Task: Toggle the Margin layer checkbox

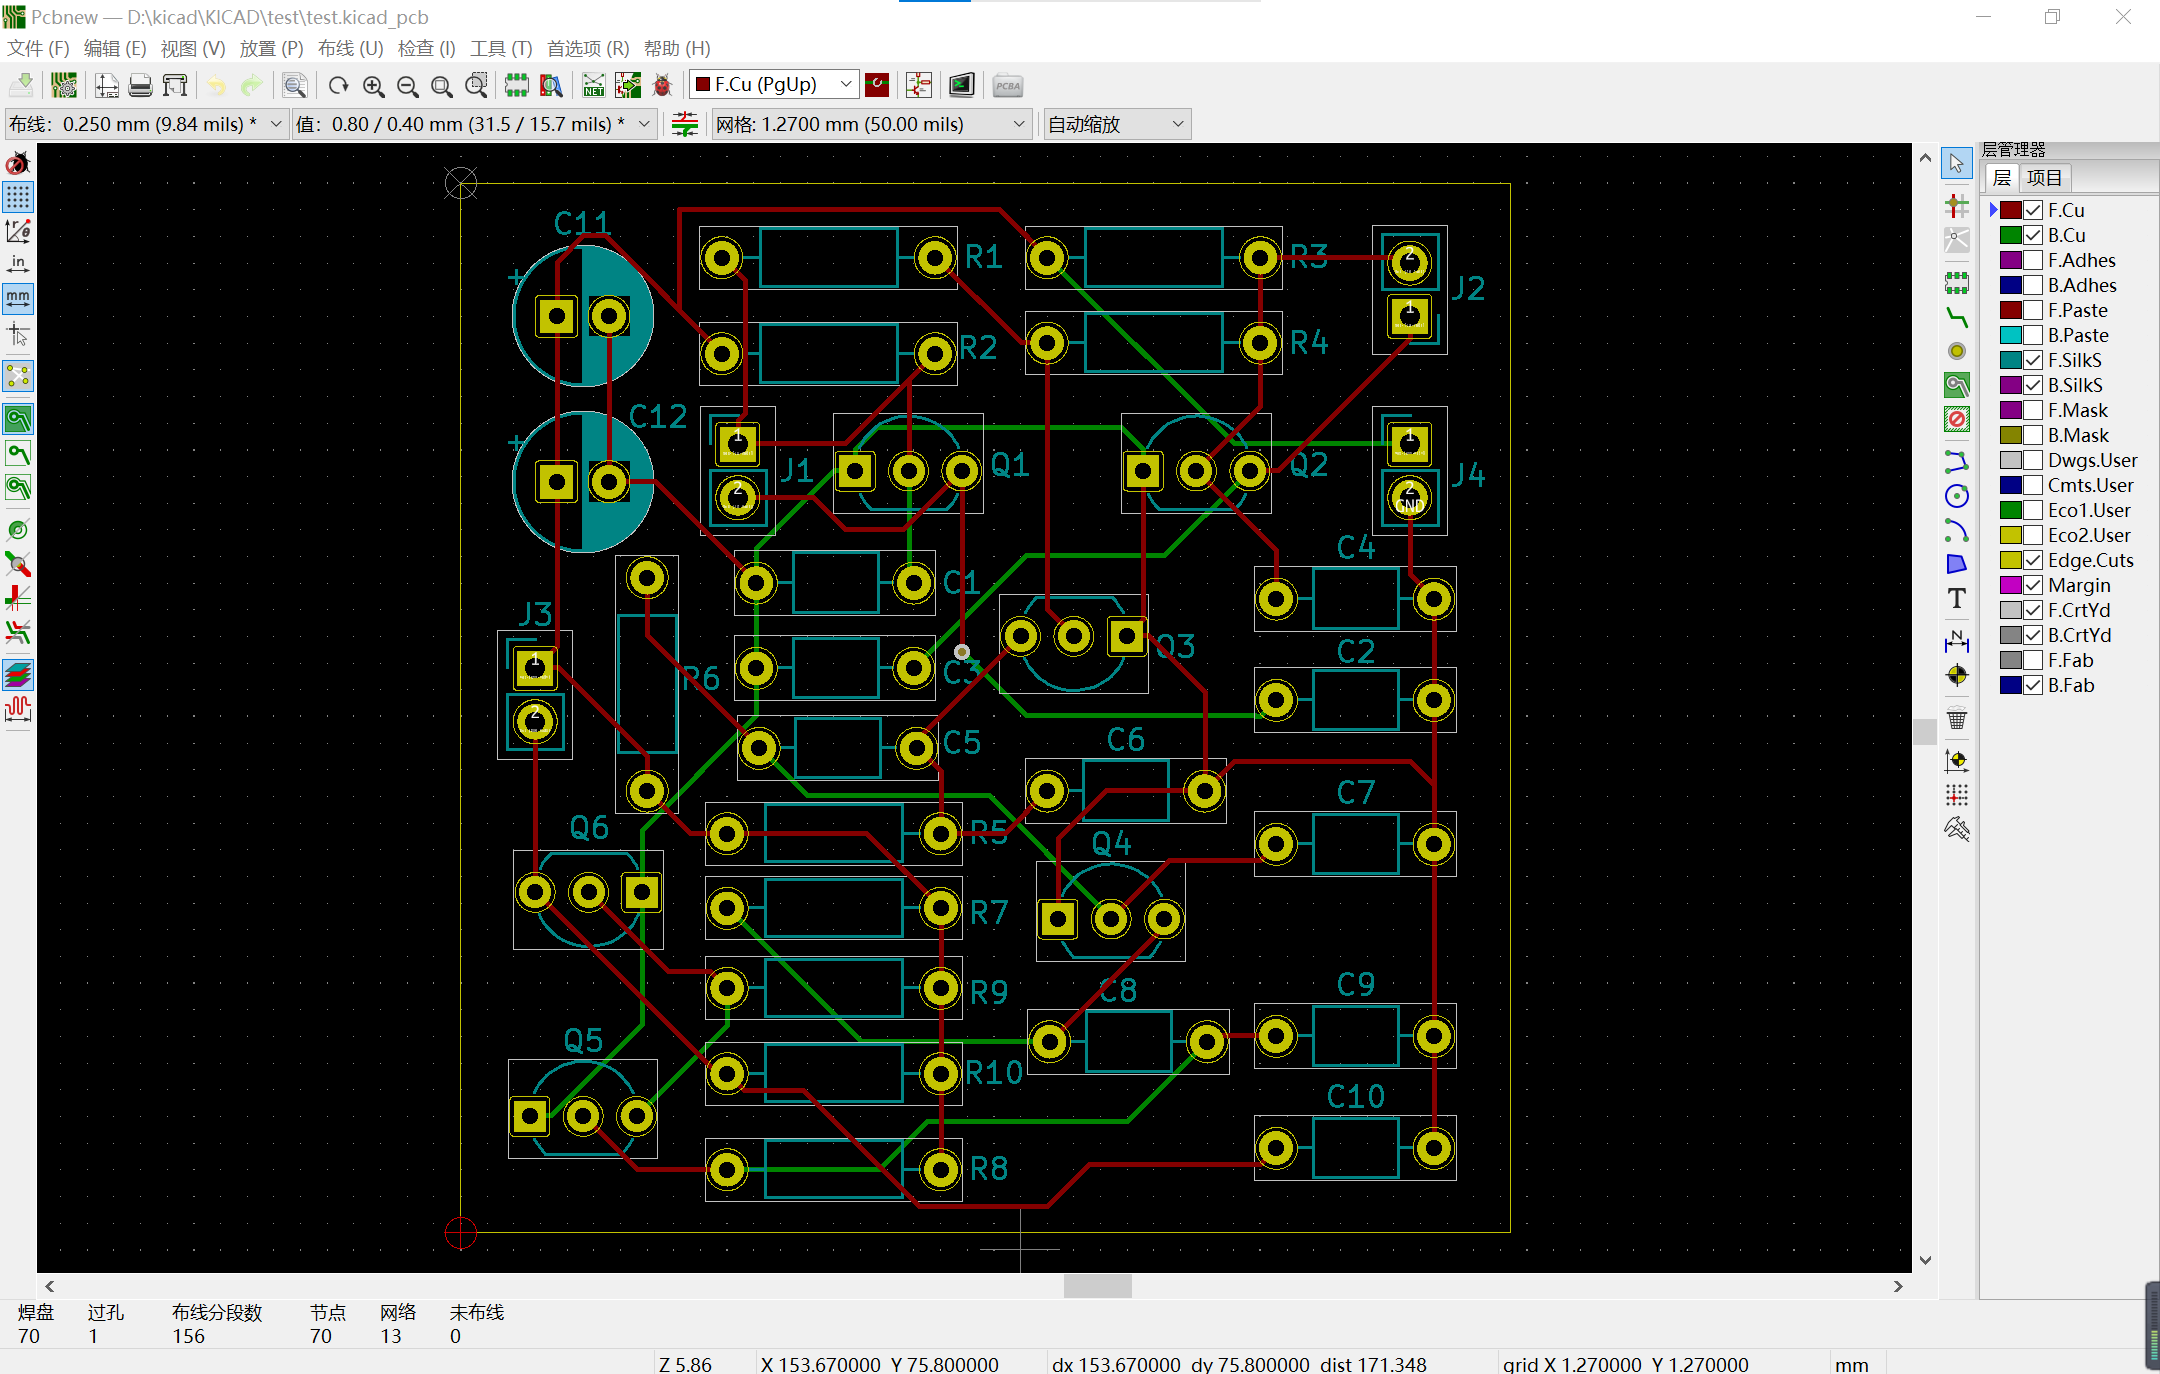Action: [x=2033, y=585]
